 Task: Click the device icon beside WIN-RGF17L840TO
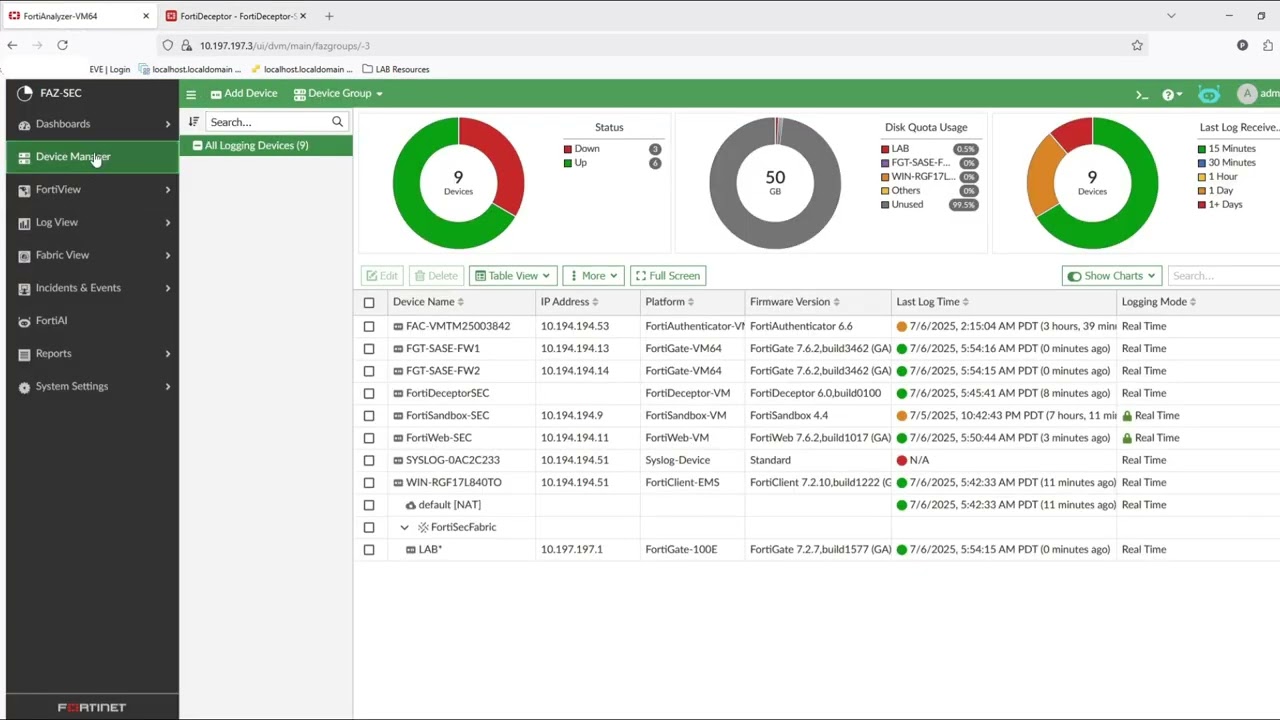398,483
